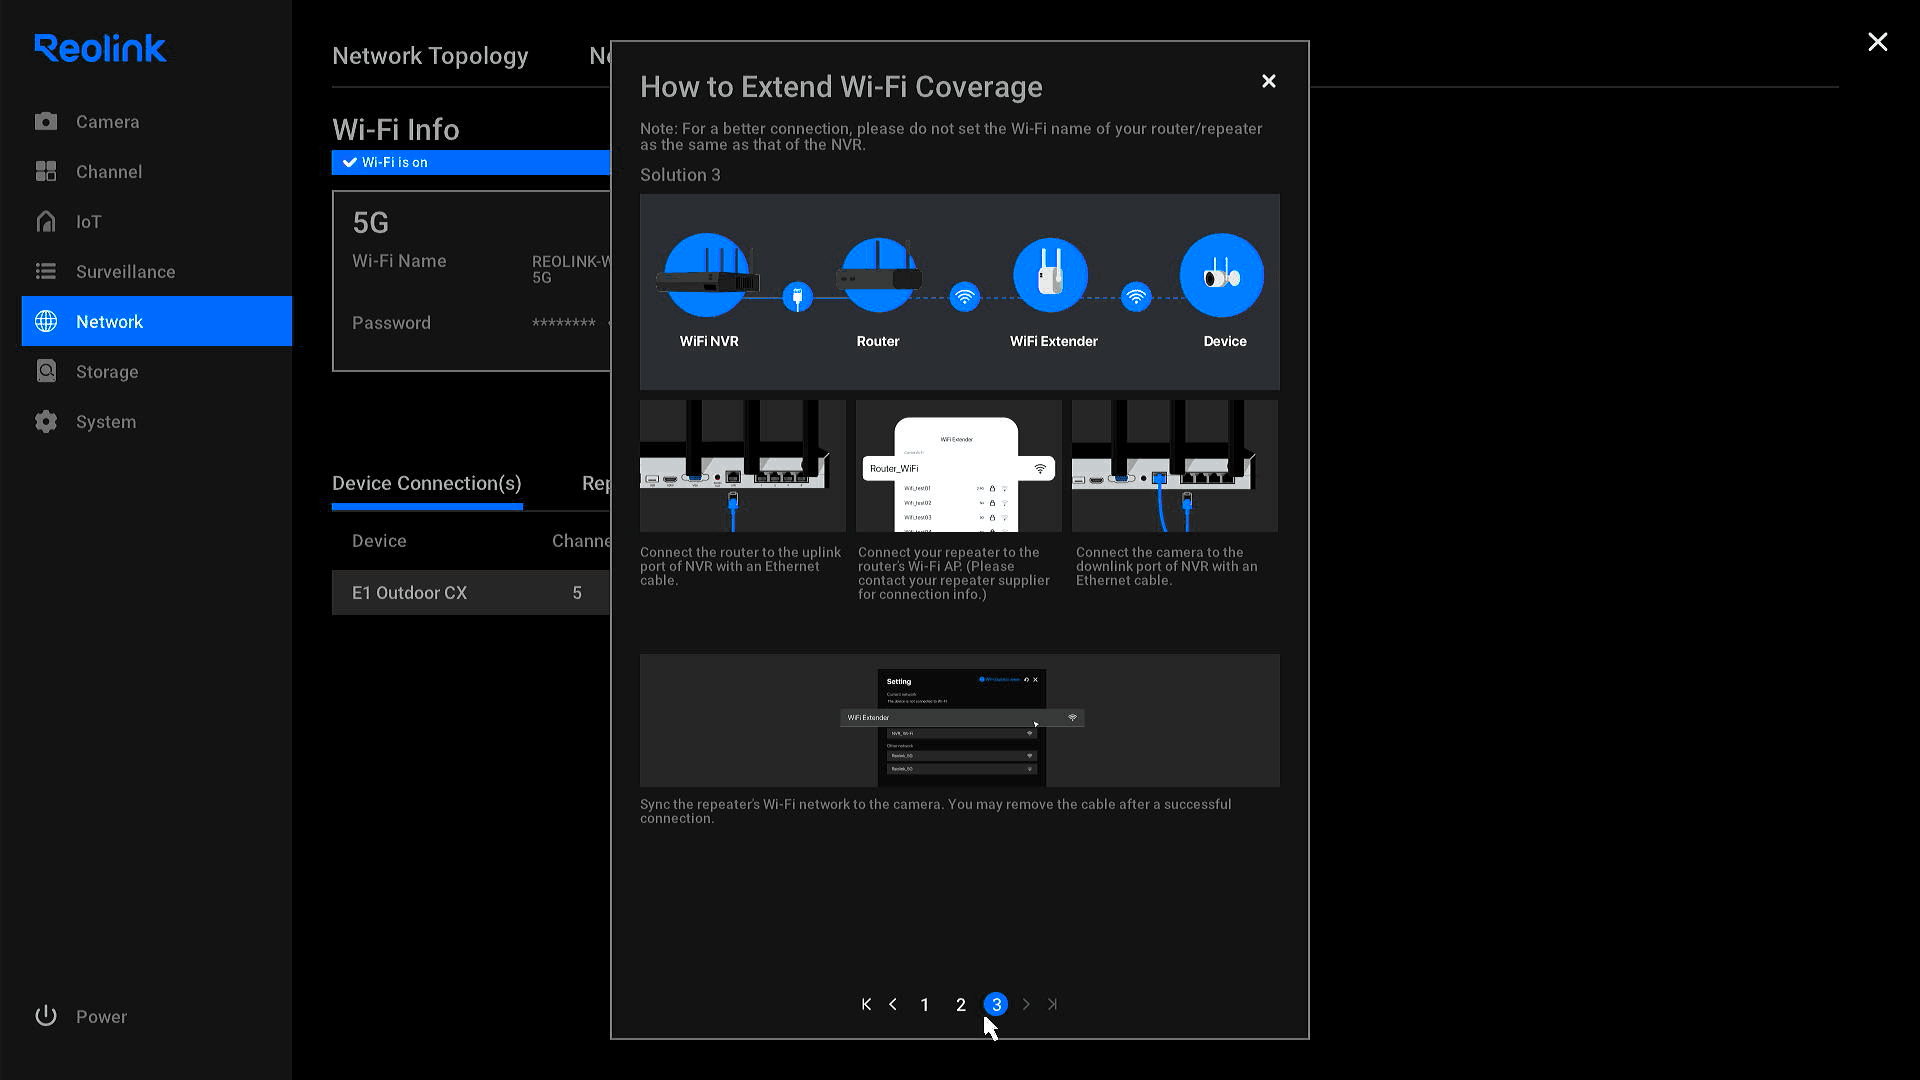
Task: Open Storage settings
Action: pos(106,371)
